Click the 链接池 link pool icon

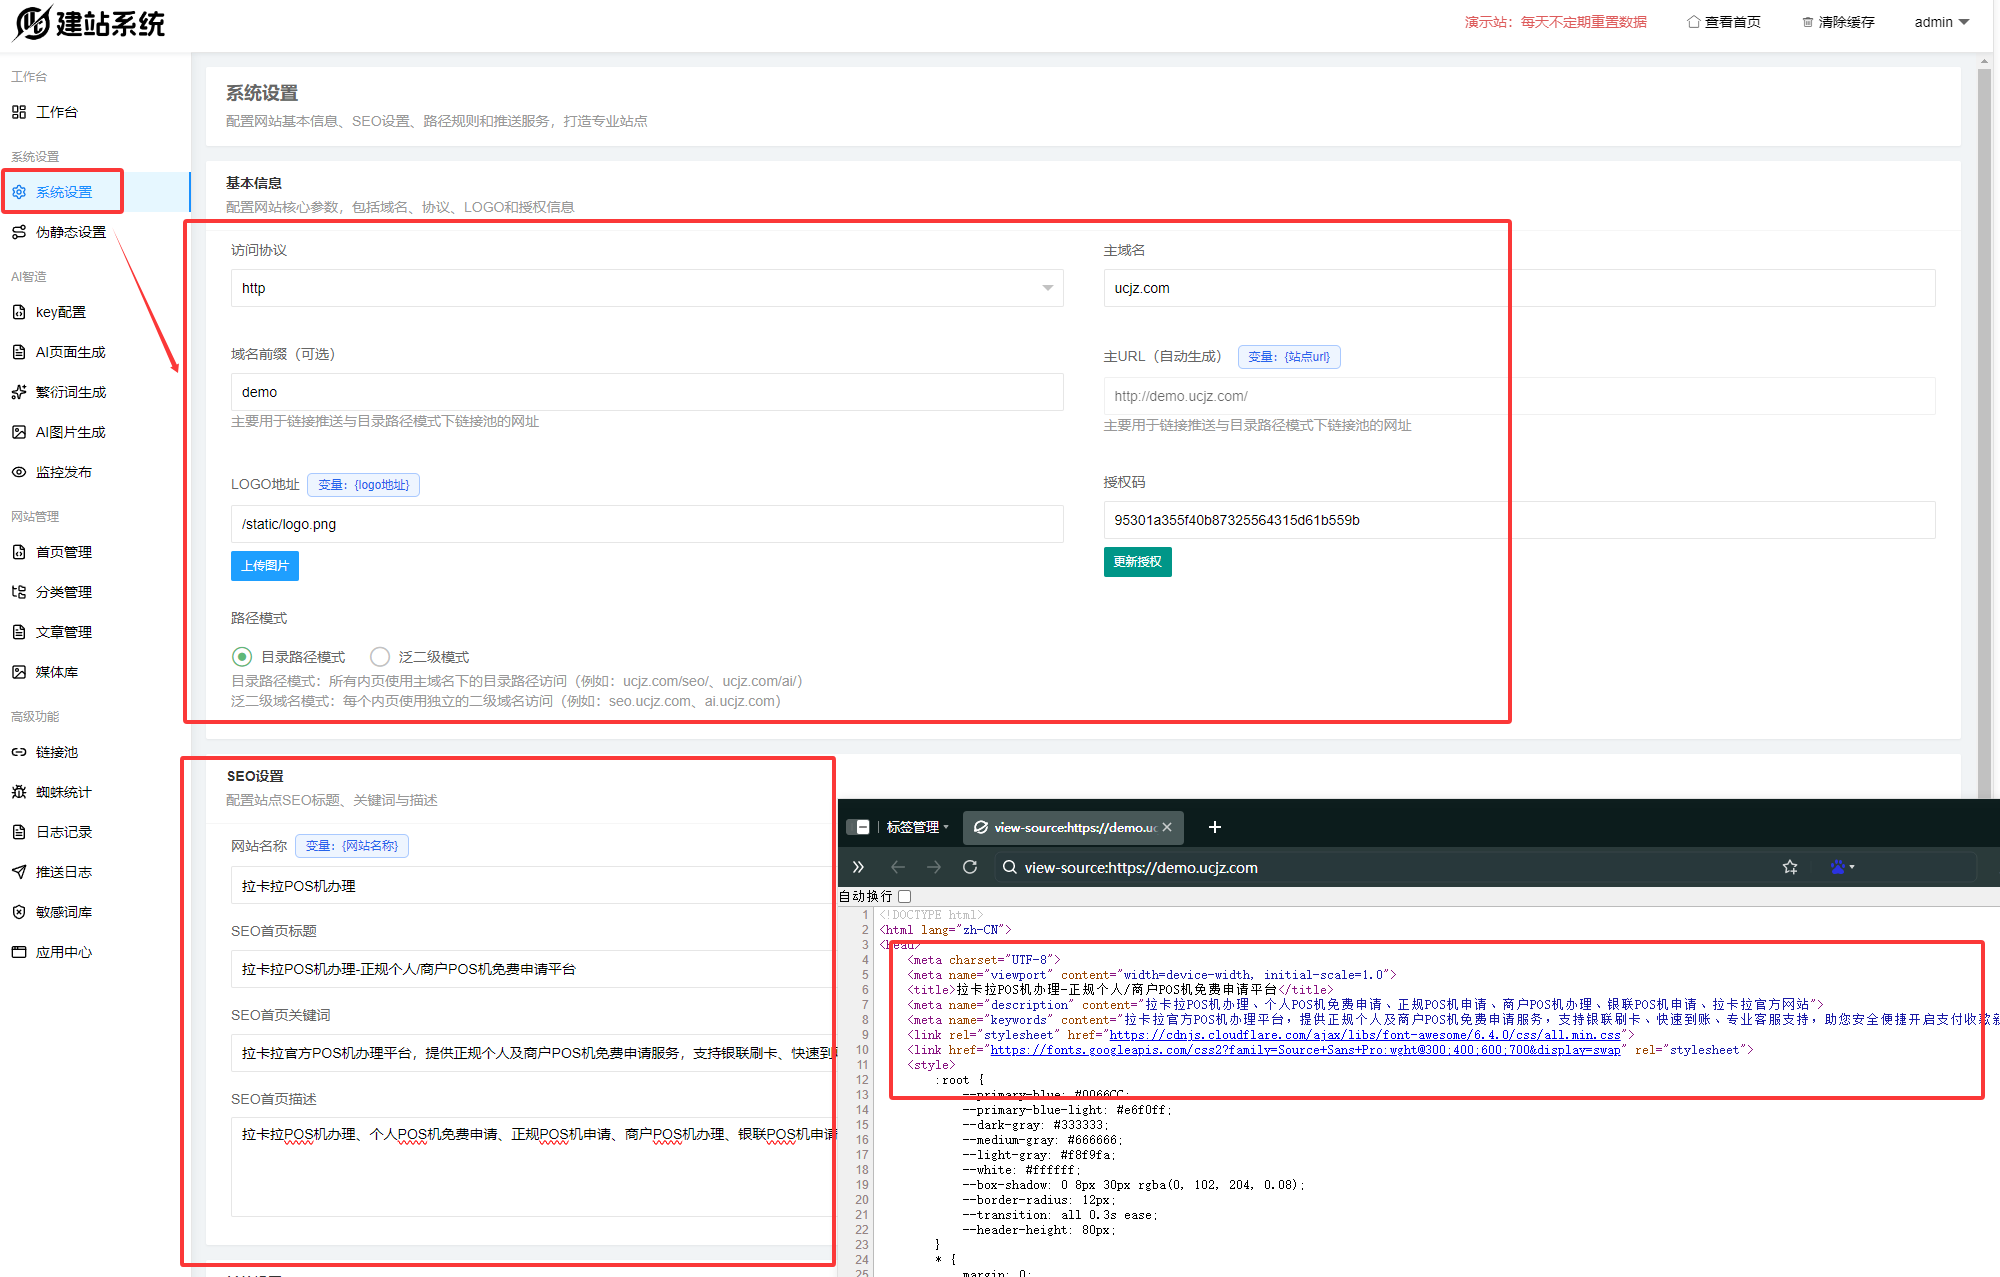coord(19,752)
